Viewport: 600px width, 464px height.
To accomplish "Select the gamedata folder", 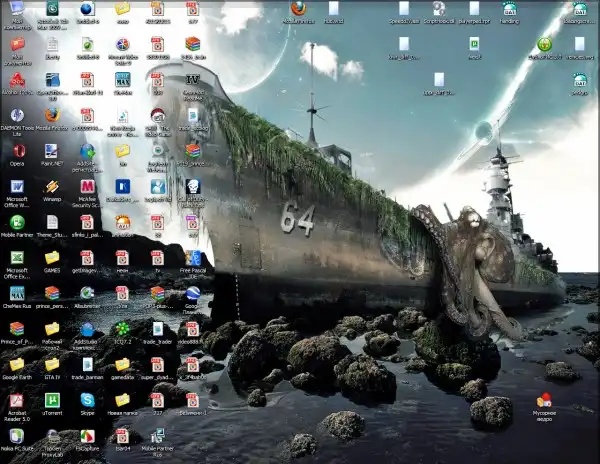I will [x=122, y=365].
